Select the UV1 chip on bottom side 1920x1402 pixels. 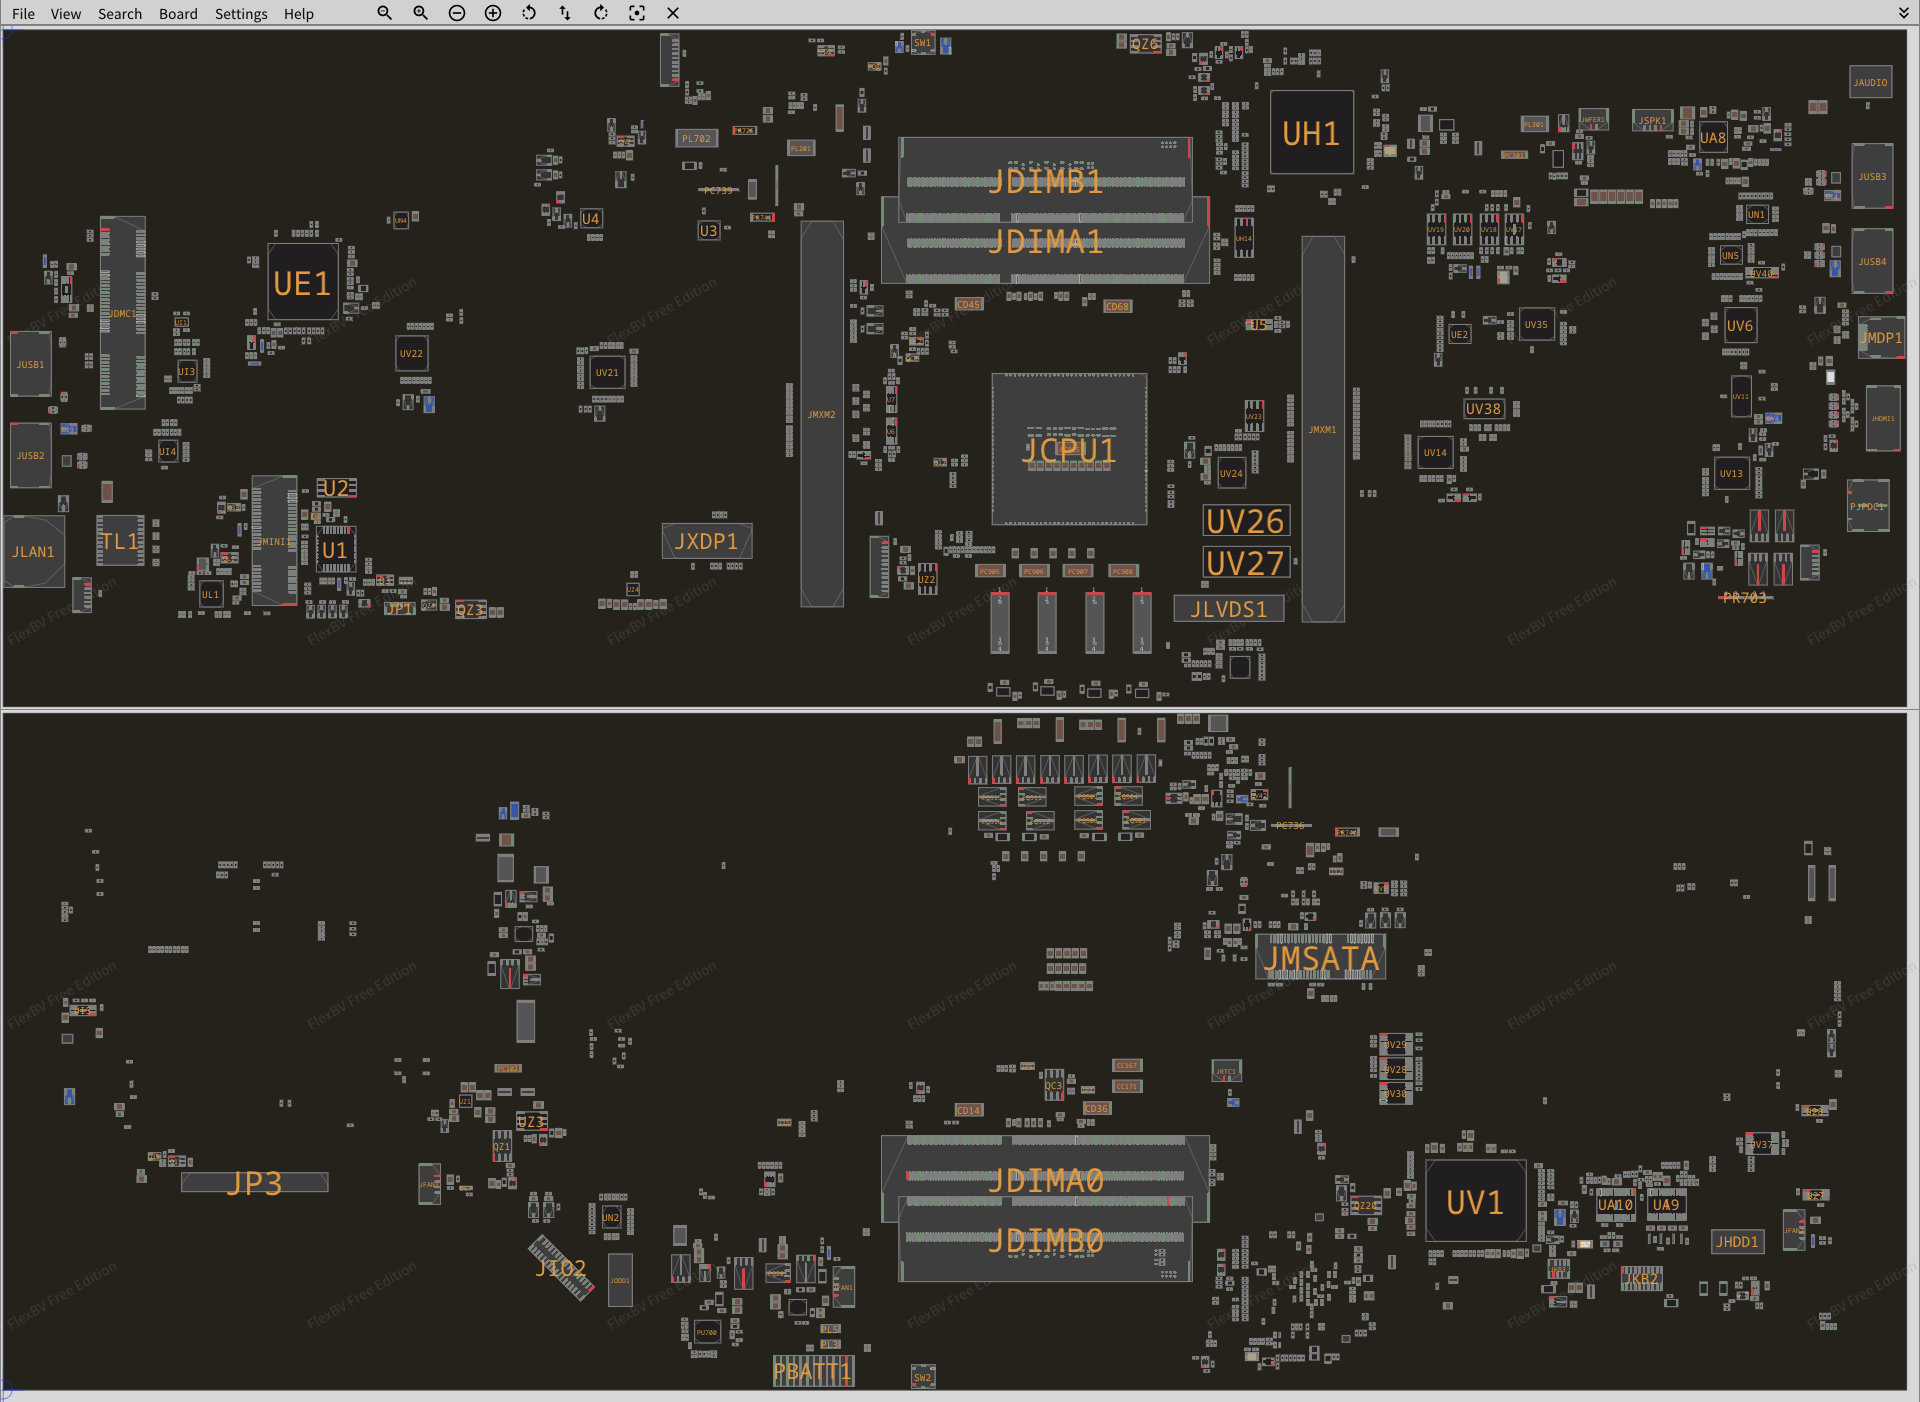(x=1475, y=1202)
